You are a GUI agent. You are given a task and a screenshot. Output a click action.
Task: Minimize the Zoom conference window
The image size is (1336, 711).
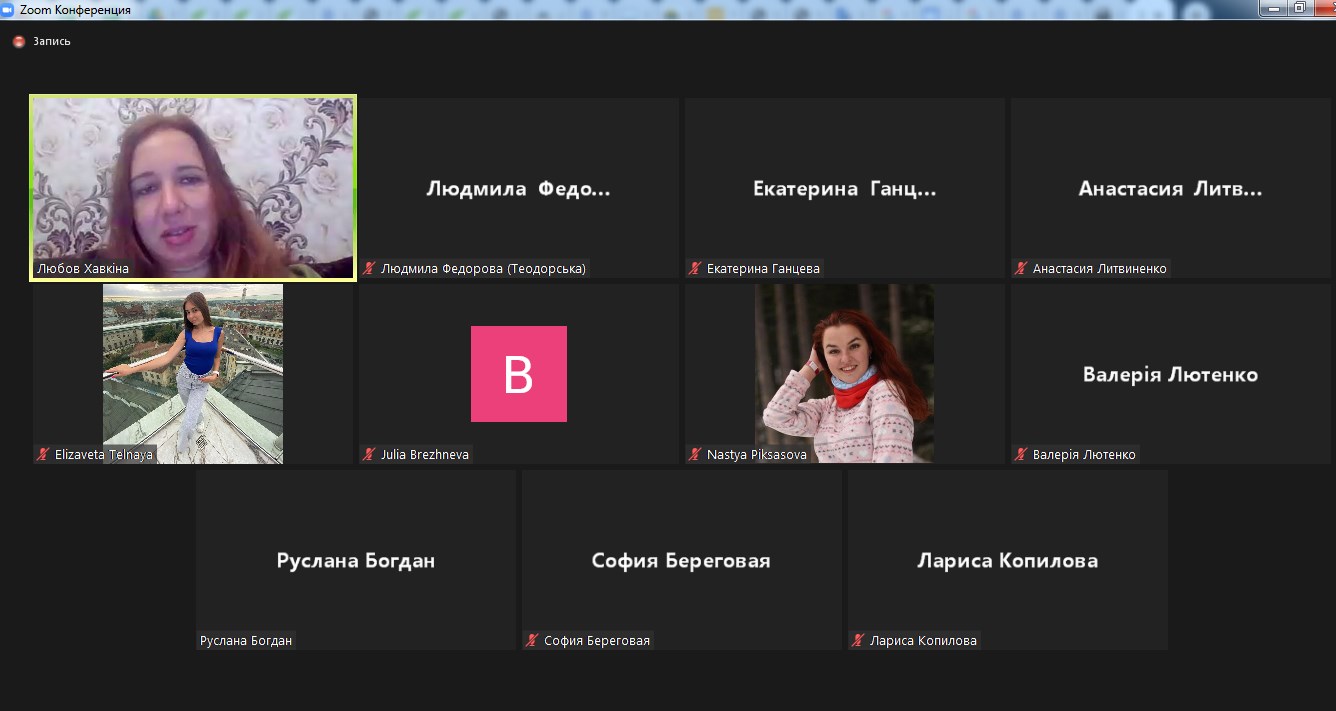pos(1273,8)
